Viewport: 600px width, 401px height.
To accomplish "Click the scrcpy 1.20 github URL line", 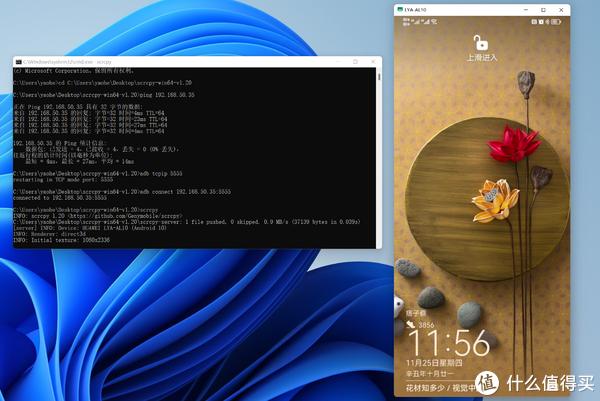I will [98, 216].
